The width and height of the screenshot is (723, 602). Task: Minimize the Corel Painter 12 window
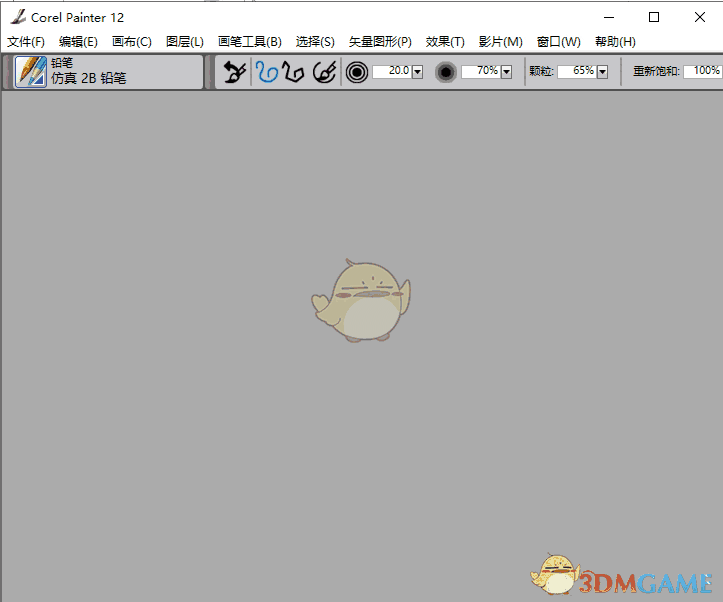pyautogui.click(x=609, y=18)
